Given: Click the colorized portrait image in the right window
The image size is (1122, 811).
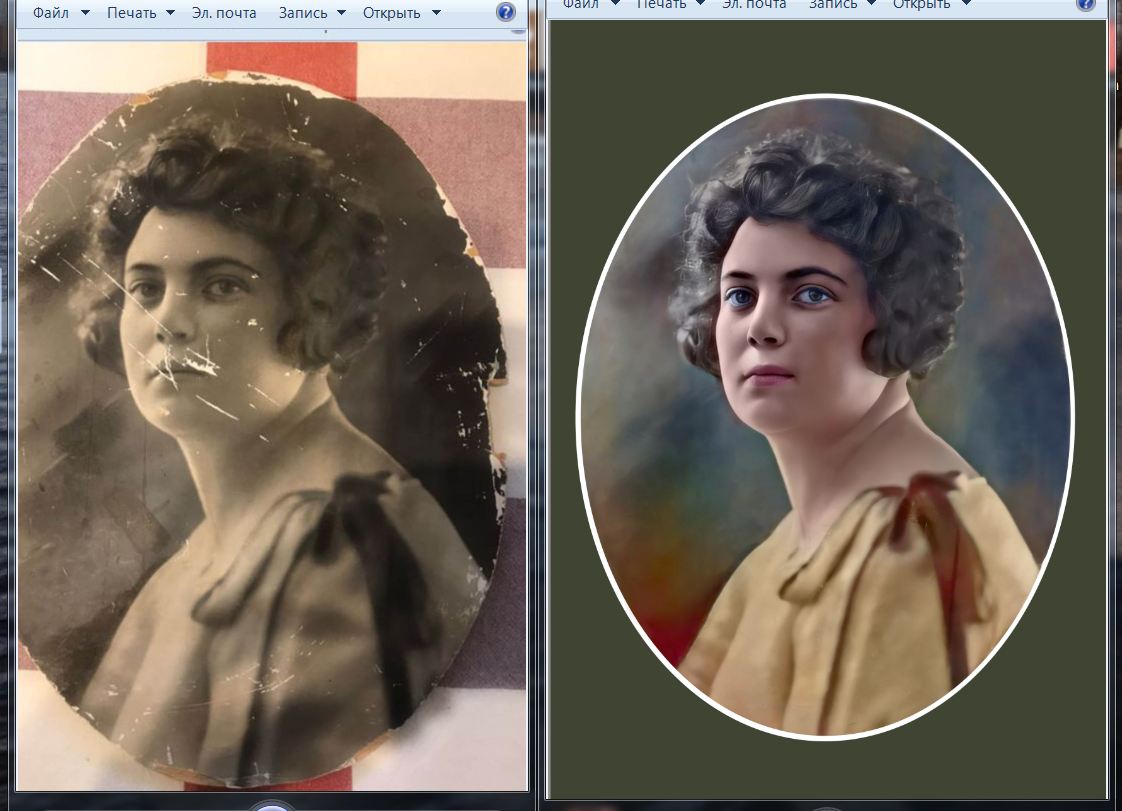Looking at the screenshot, I should [826, 416].
